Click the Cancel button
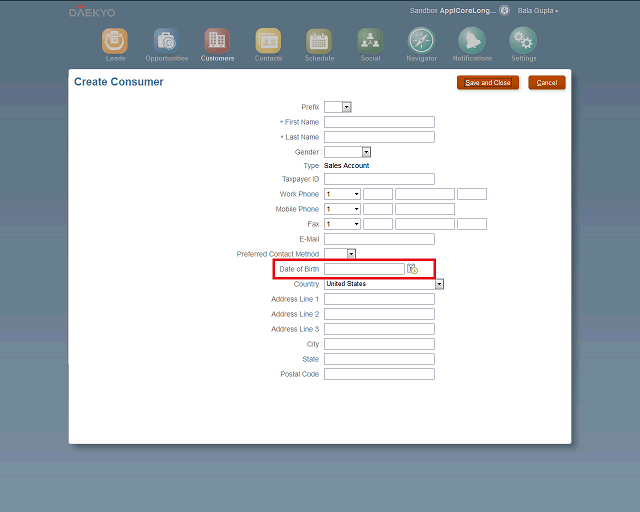The image size is (640, 512). (x=547, y=82)
